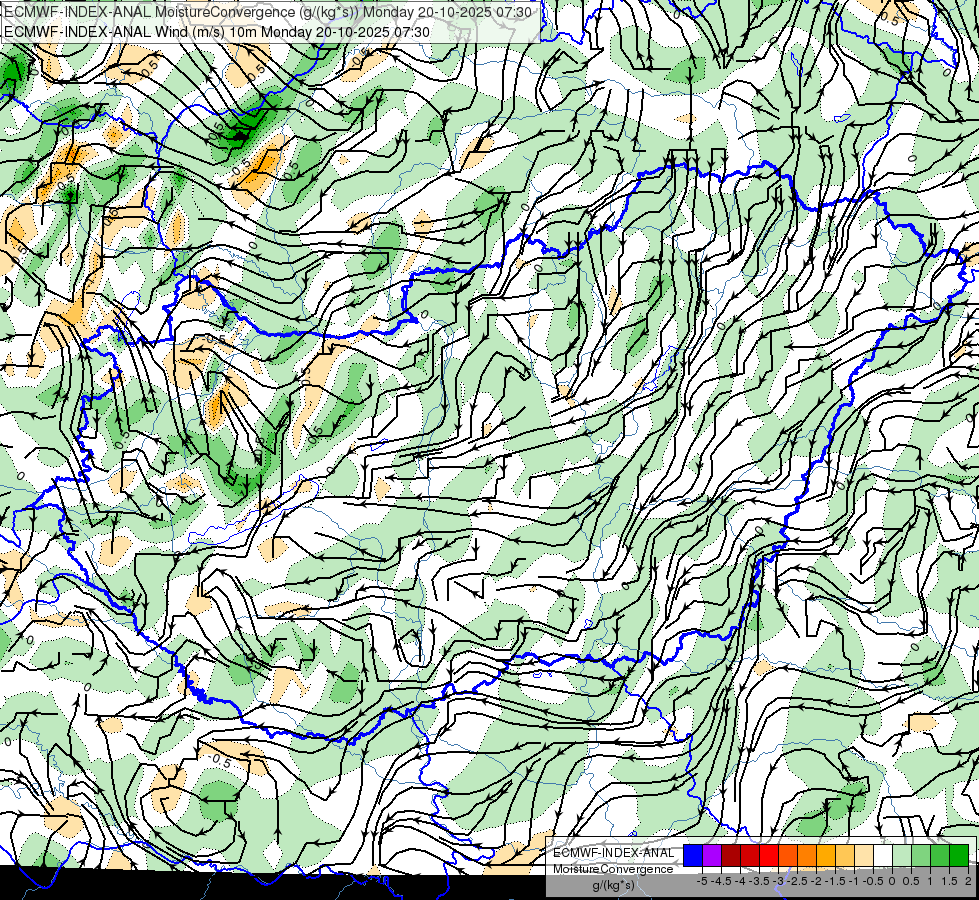The width and height of the screenshot is (979, 900).
Task: Click the legend label ECMWF-INDEX-ANAL
Action: 614,853
